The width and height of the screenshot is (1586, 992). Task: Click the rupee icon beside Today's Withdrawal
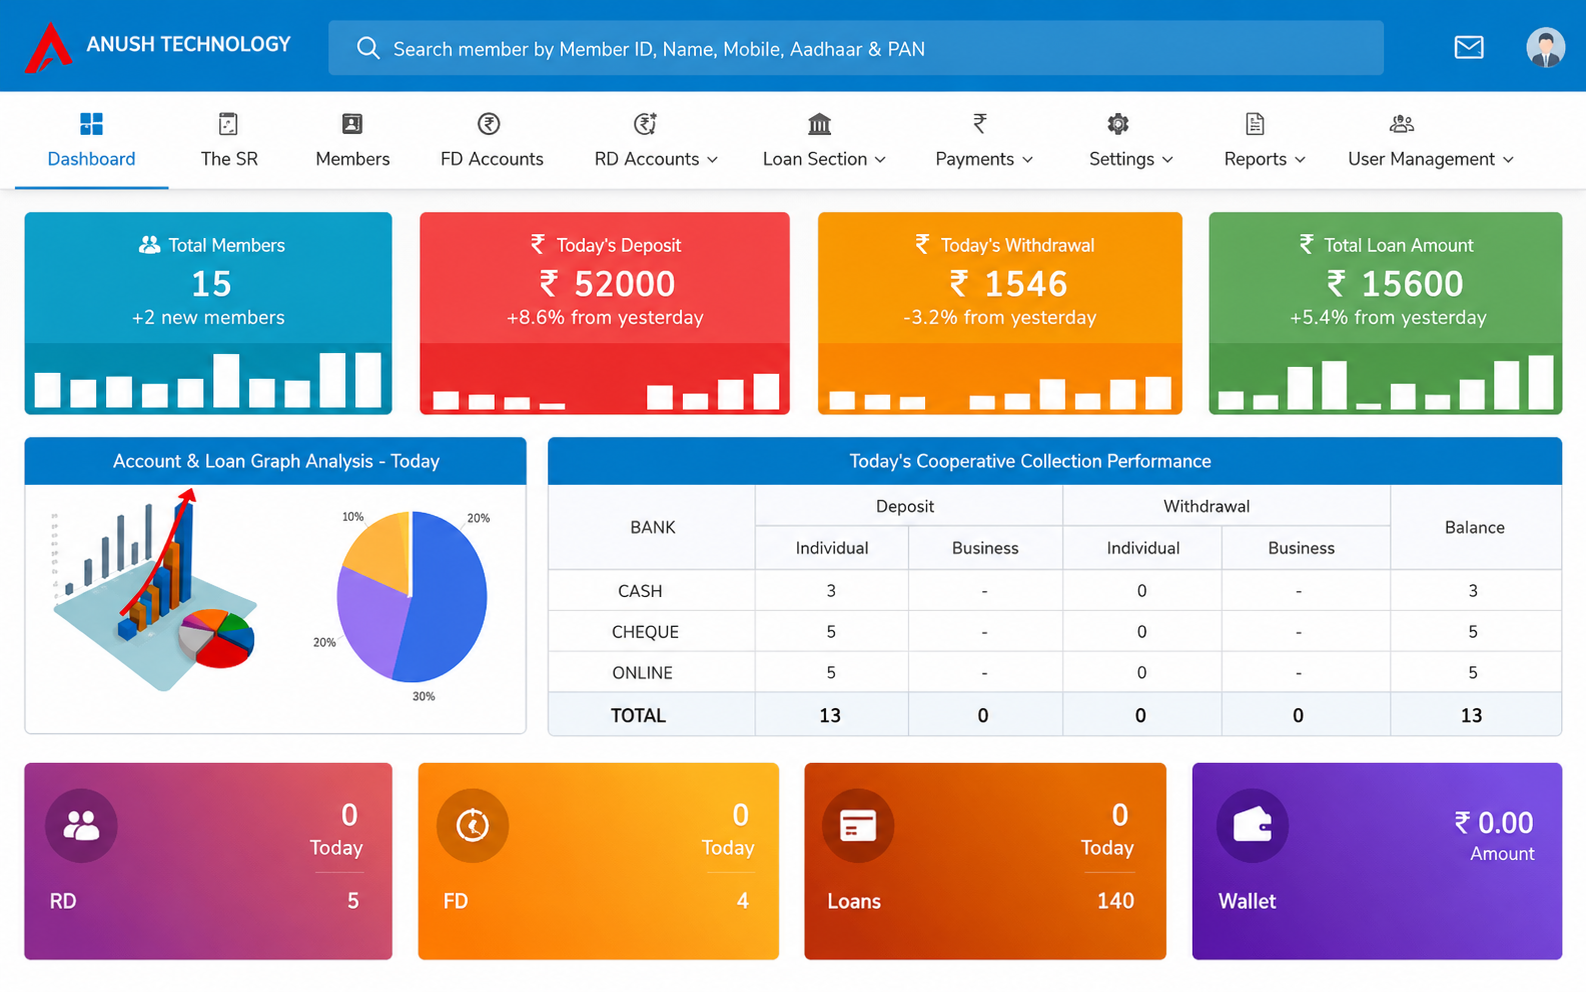pyautogui.click(x=922, y=244)
